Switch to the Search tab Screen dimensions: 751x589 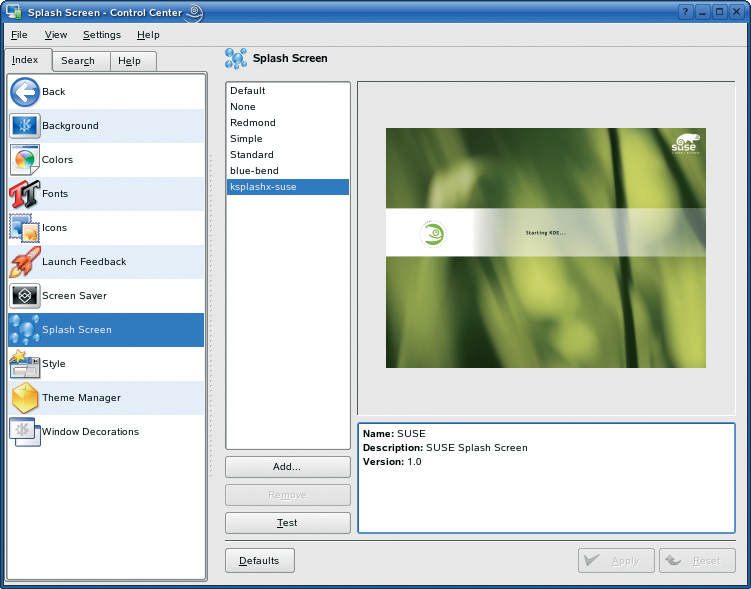81,61
